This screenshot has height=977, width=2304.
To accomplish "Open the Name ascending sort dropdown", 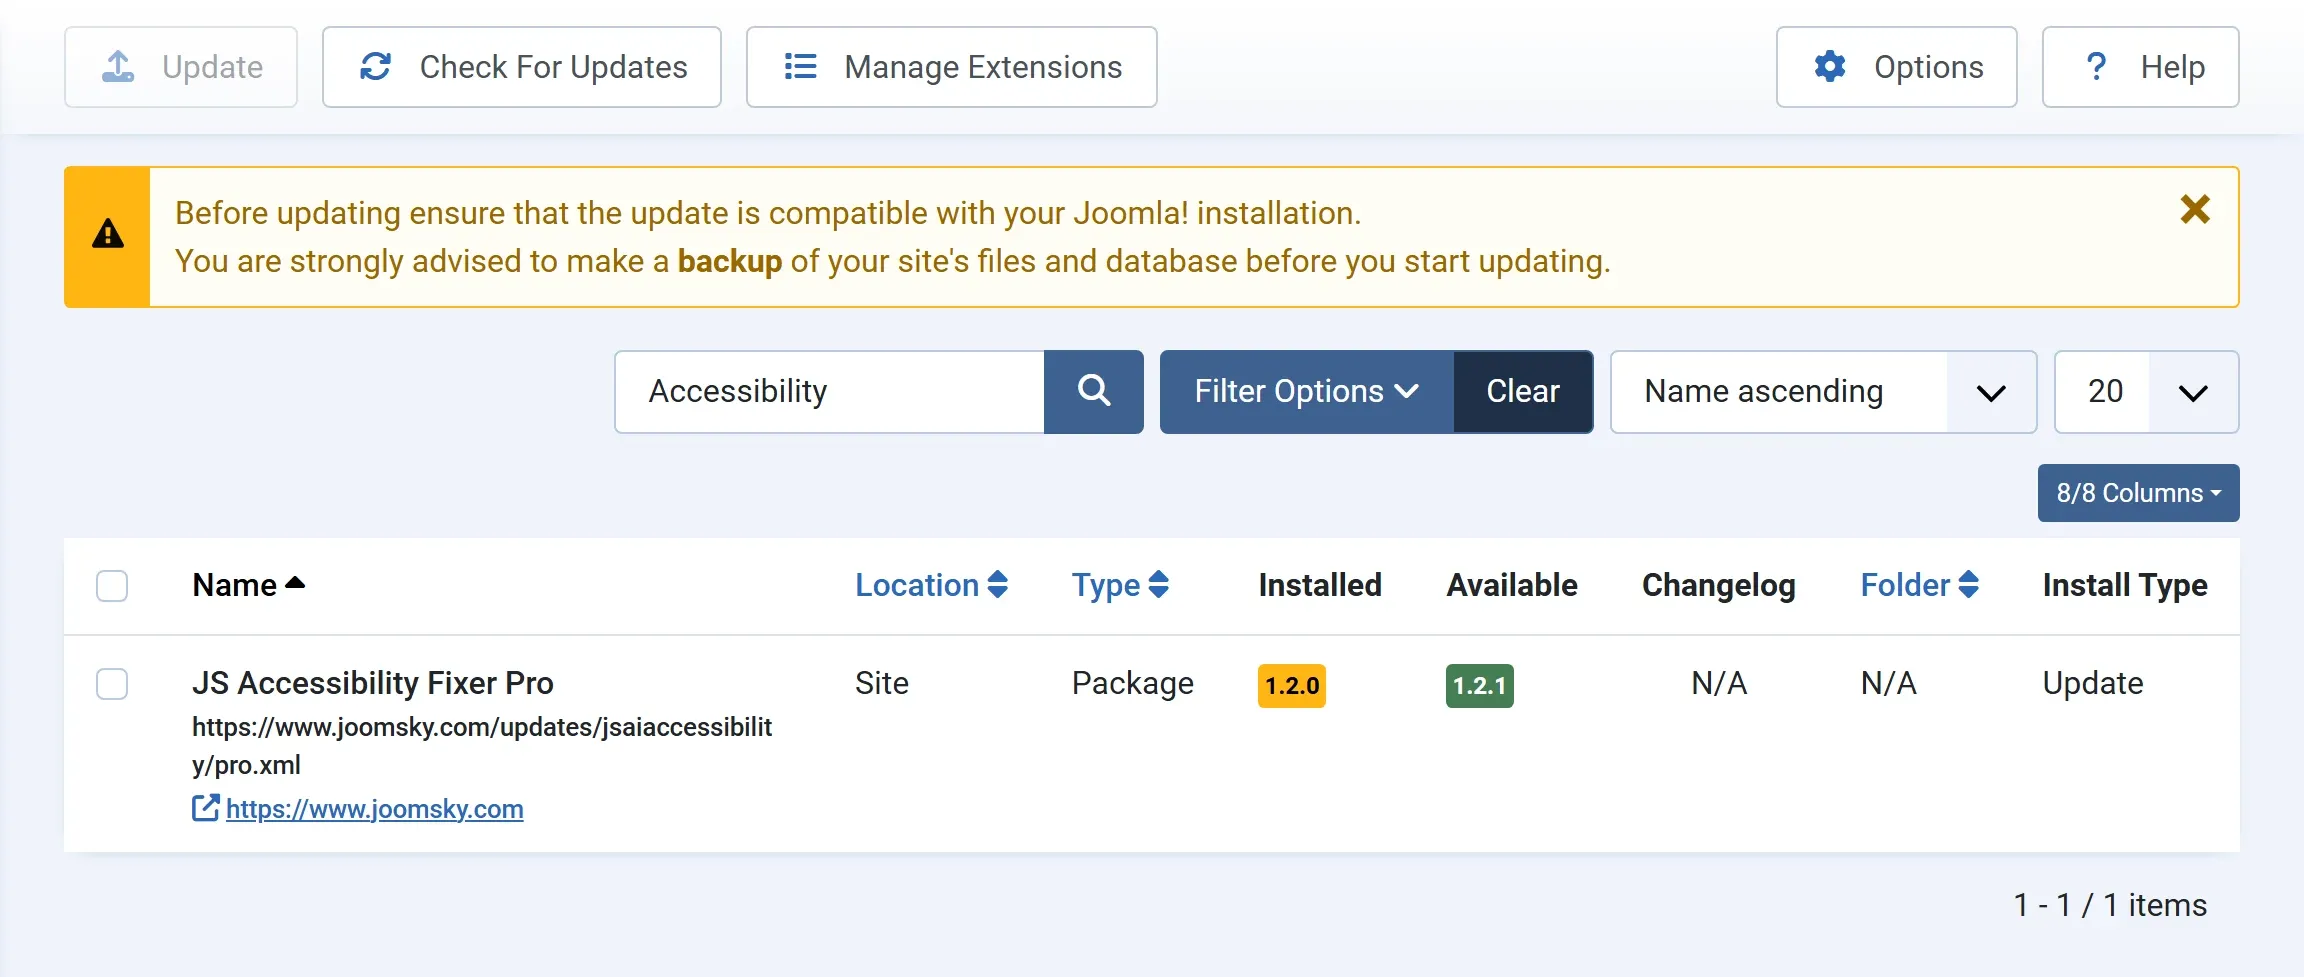I will [x=1823, y=391].
